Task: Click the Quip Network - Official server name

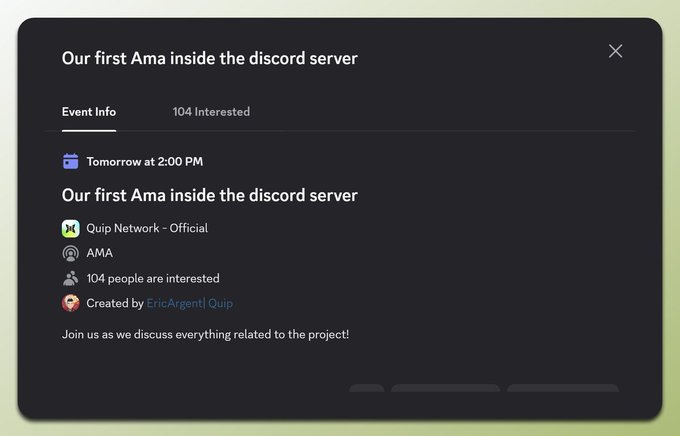Action: 147,228
